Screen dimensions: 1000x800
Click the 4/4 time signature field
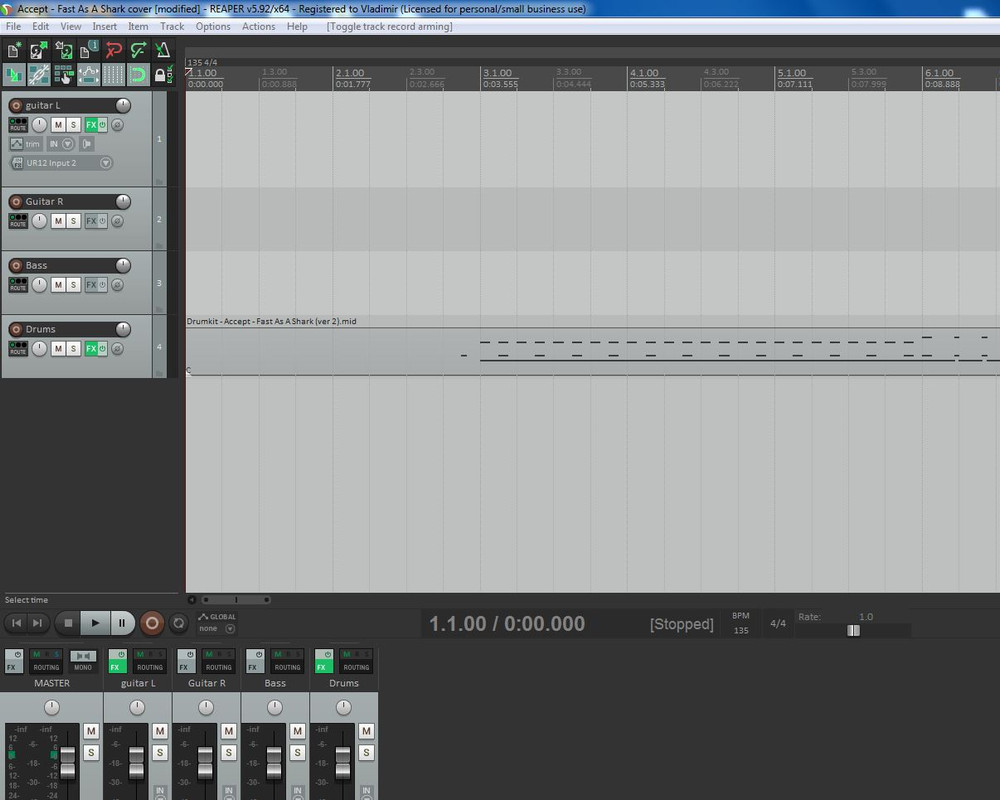click(x=778, y=623)
